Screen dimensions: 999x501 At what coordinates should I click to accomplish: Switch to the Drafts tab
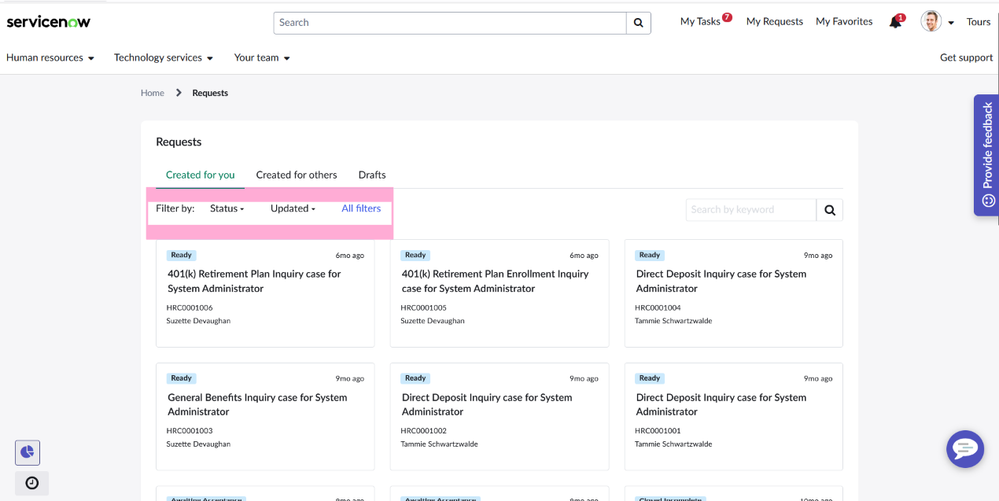[372, 175]
